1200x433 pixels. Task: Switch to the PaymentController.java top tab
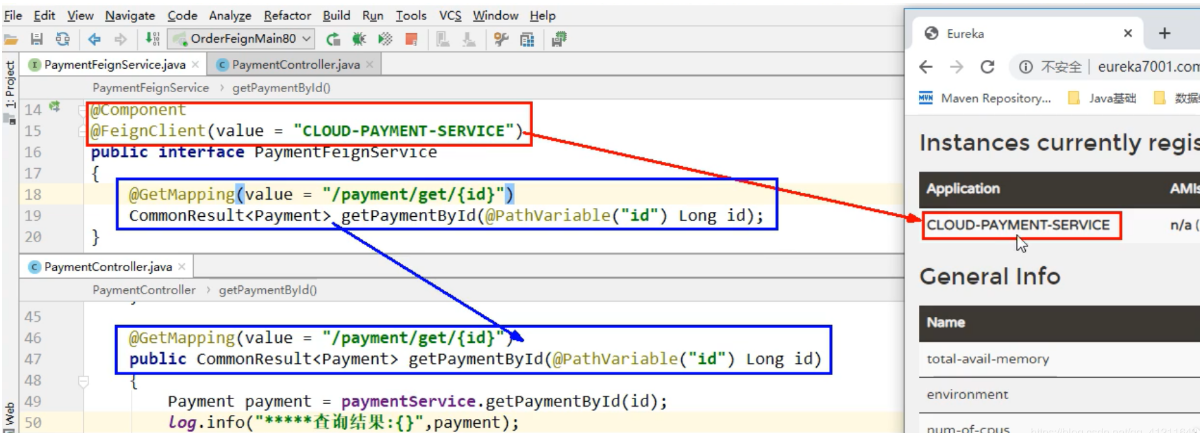coord(295,65)
